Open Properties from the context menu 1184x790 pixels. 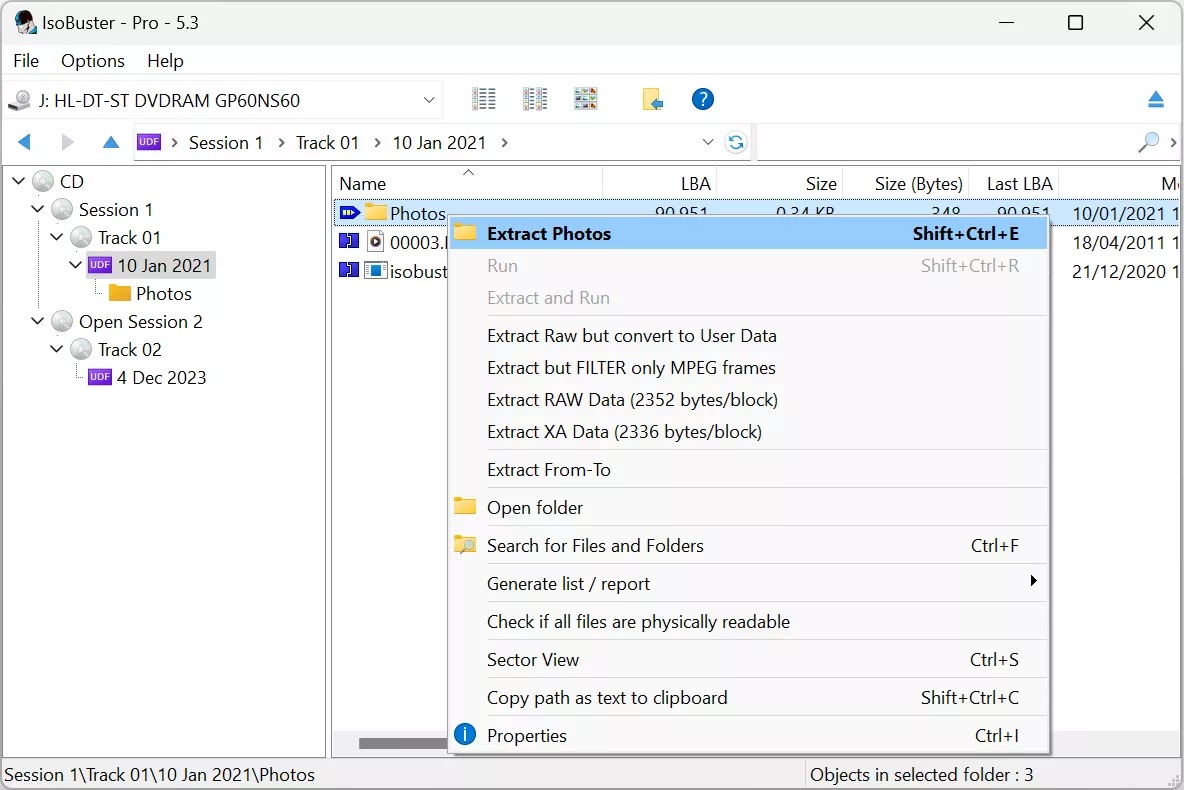527,734
